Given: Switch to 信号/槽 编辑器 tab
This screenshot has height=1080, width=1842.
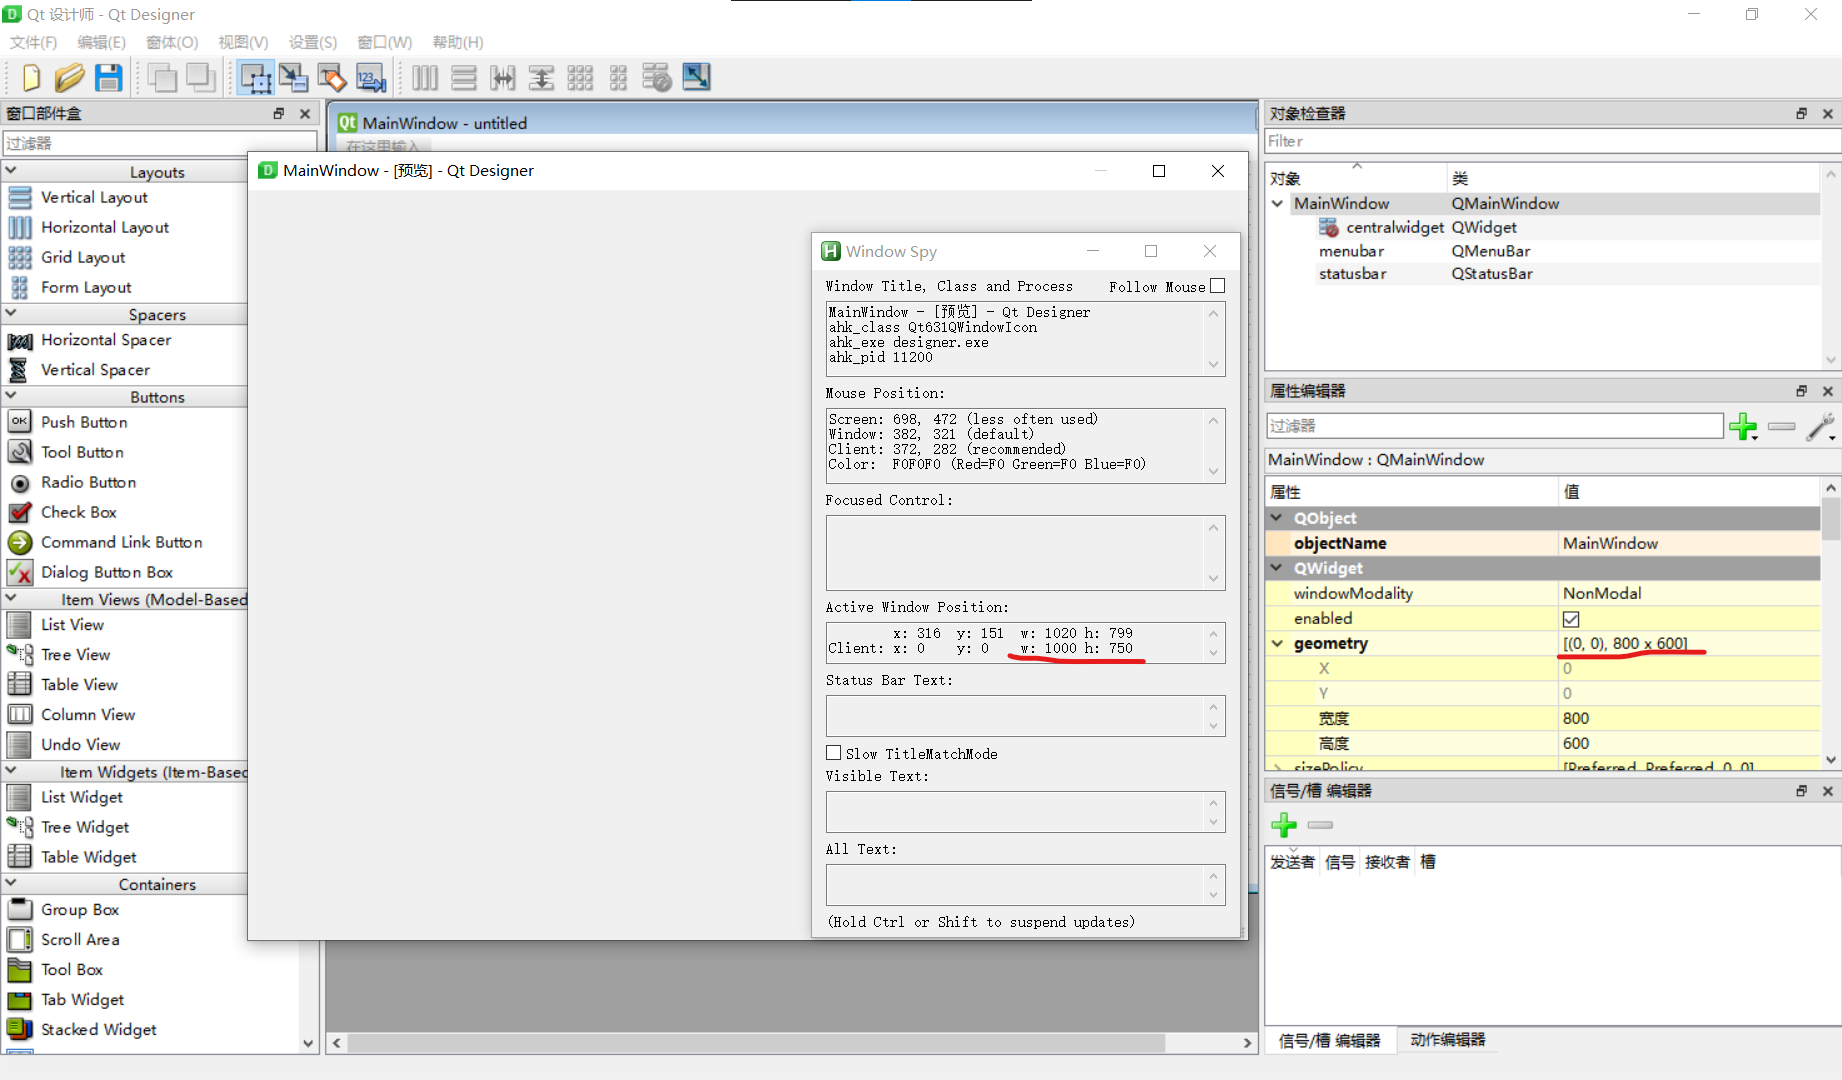Looking at the screenshot, I should pos(1329,1040).
